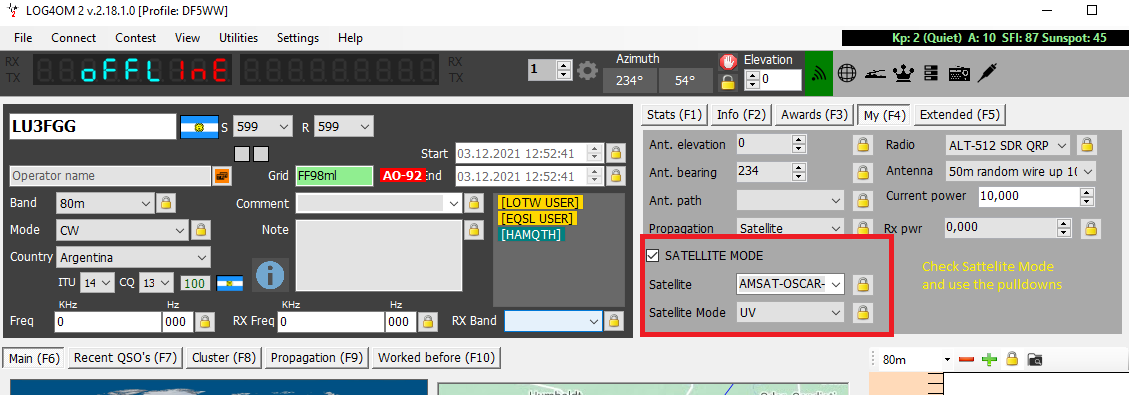Expand the Mode CW dropdown

tap(122, 230)
